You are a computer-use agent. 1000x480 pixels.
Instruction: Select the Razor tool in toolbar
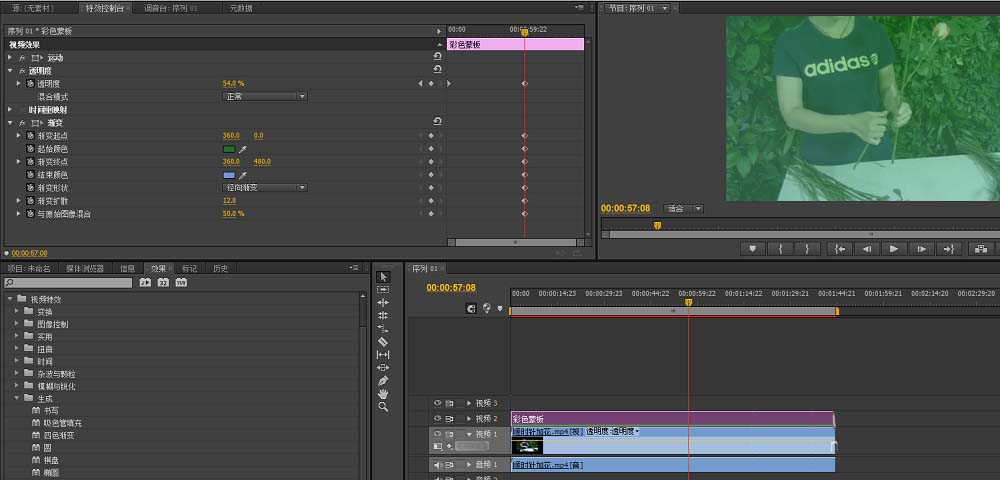coord(383,342)
